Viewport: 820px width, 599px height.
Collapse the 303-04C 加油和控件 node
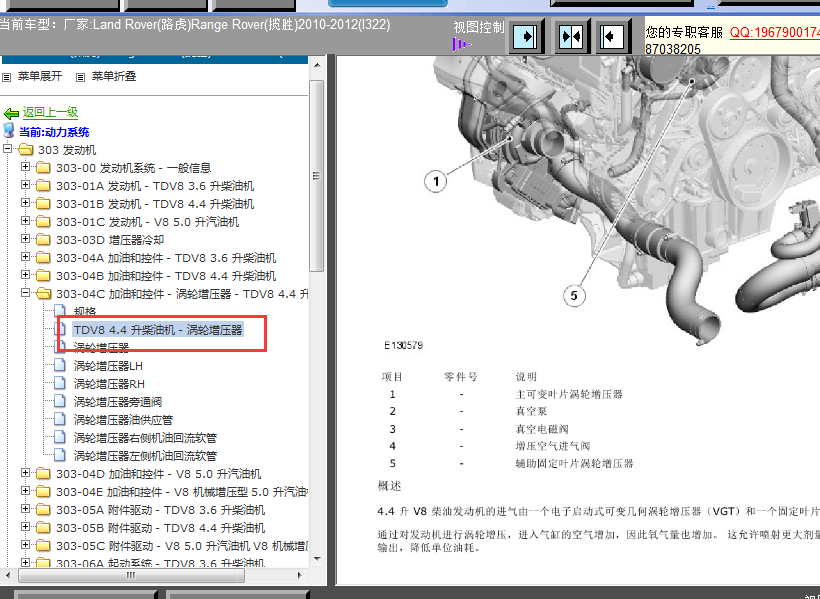[25, 292]
